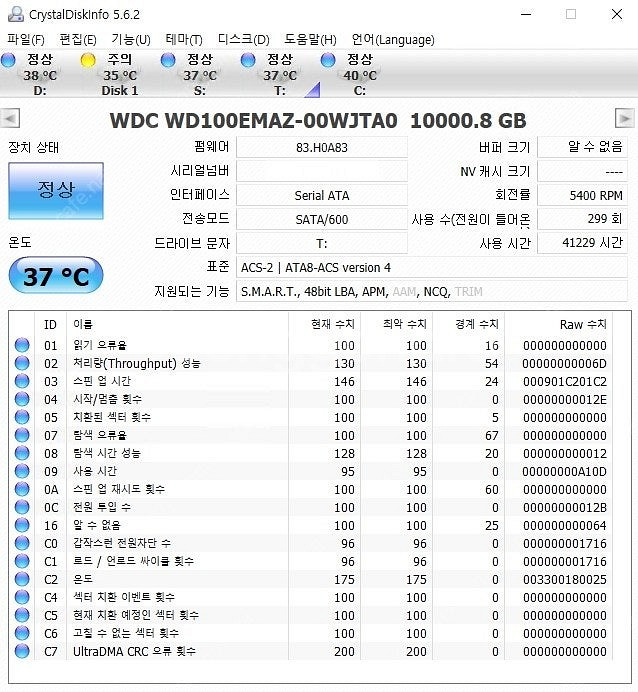Viewport: 638px width, 692px height.
Task: Select raw value 000901C201C2
Action: (565, 381)
